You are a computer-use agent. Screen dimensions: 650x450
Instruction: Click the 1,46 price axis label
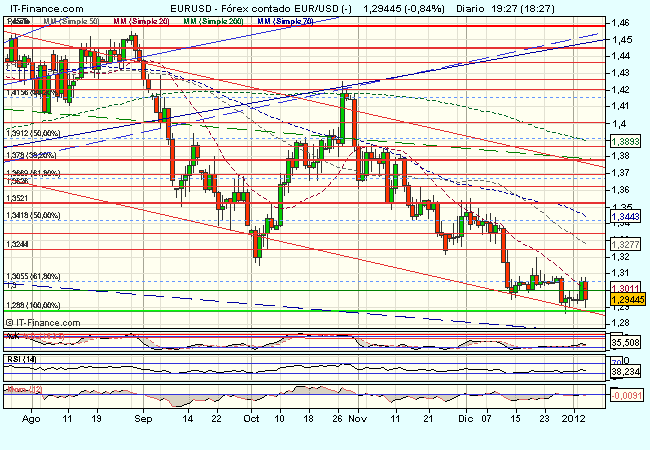coord(620,23)
